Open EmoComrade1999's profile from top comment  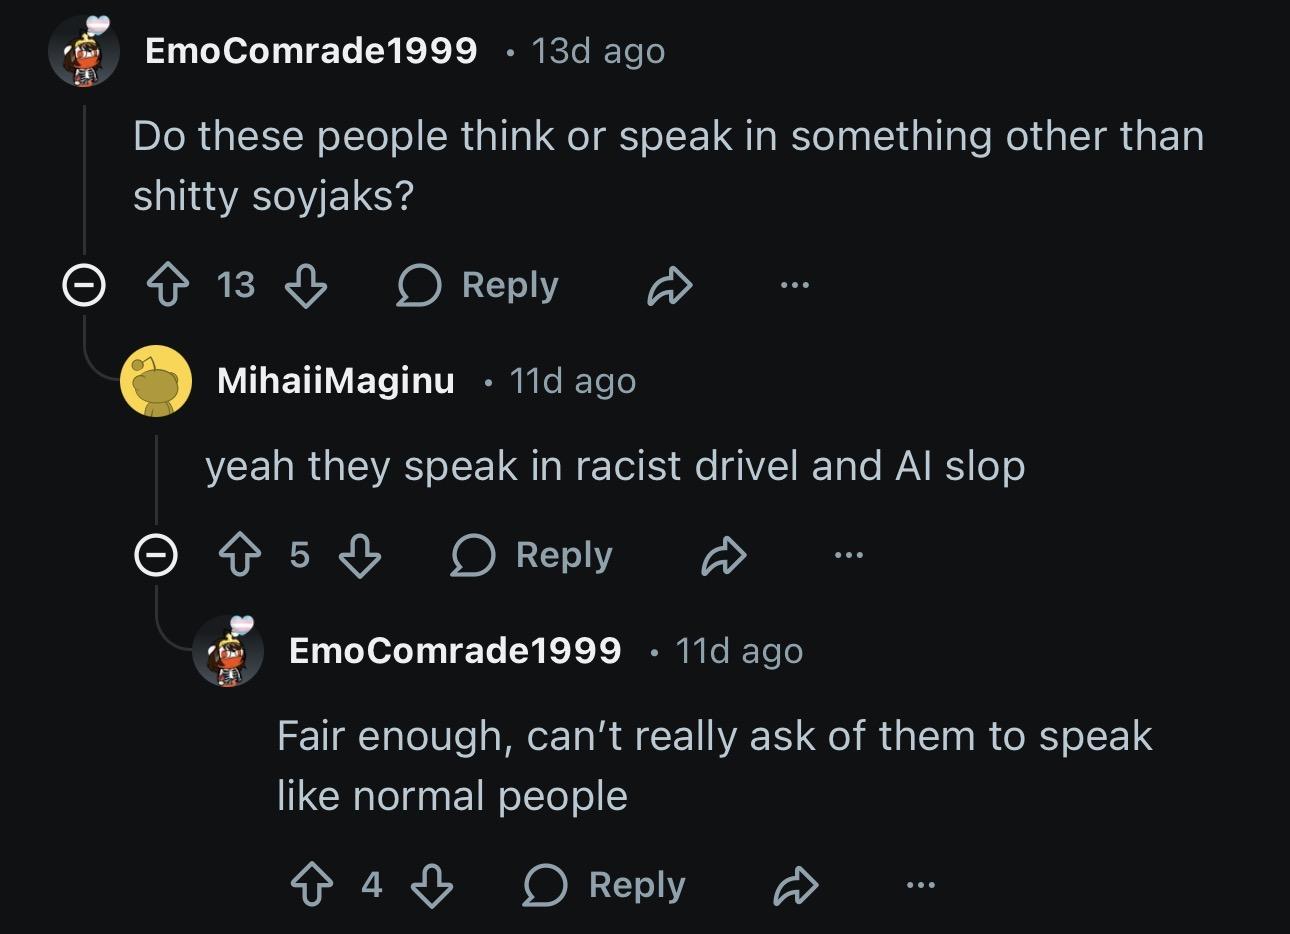point(311,51)
